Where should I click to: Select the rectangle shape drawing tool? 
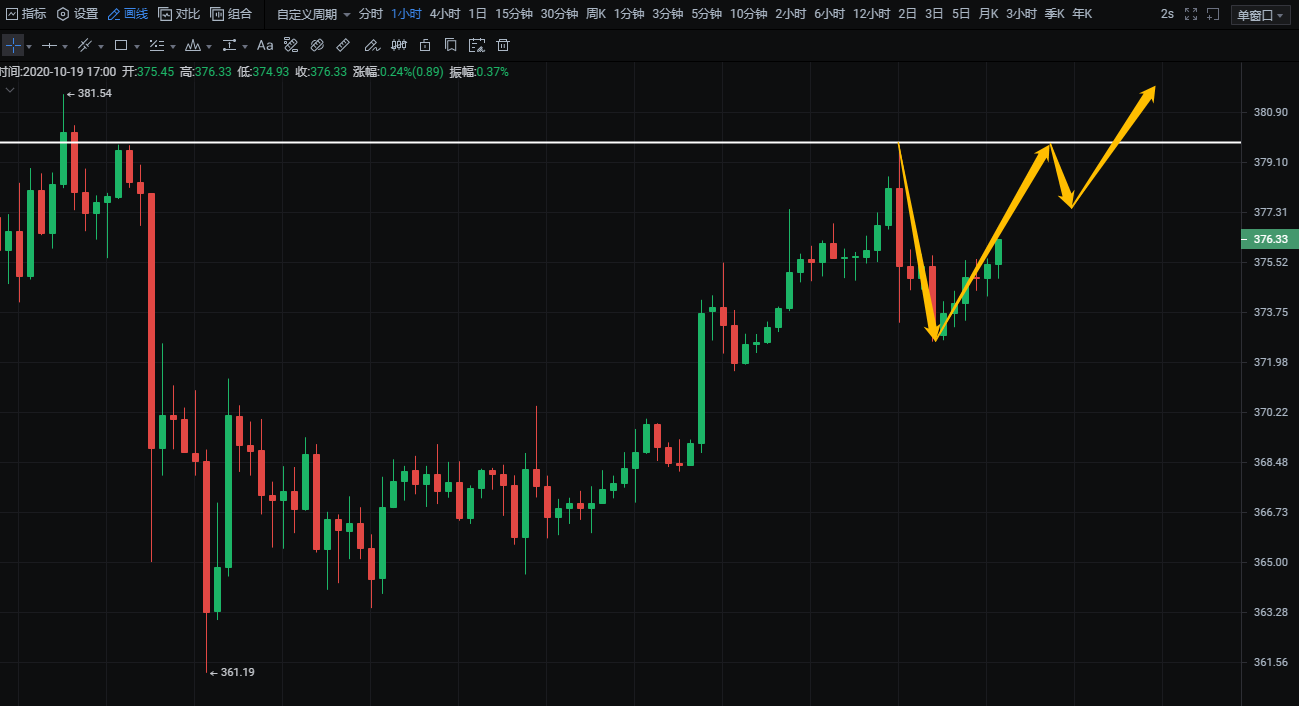pyautogui.click(x=121, y=46)
